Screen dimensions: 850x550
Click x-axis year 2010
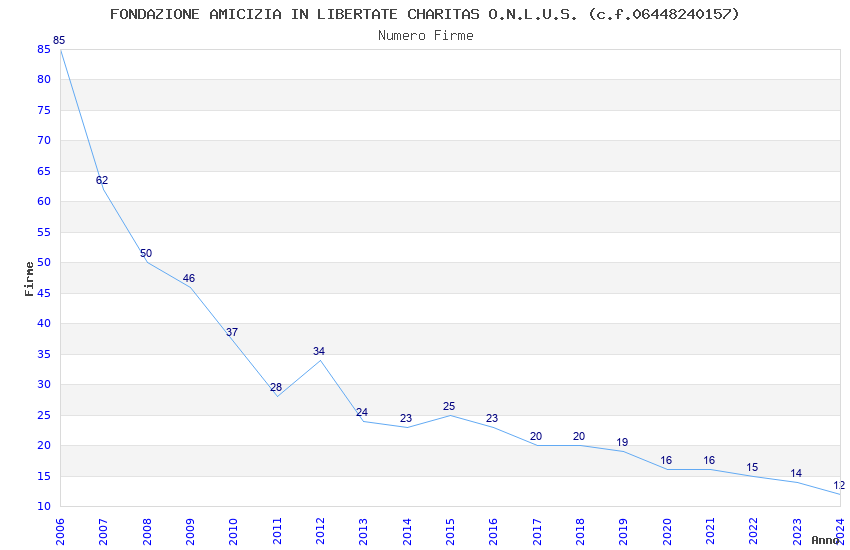(x=234, y=531)
